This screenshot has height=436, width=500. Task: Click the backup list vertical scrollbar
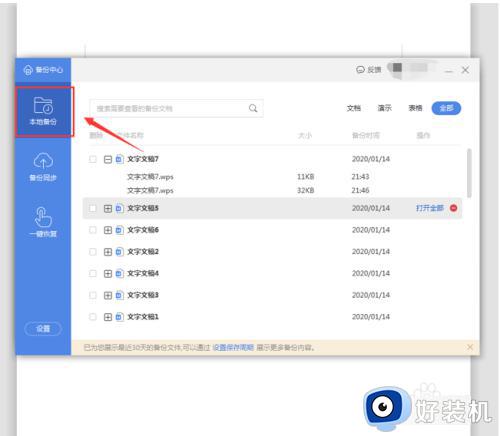pyautogui.click(x=469, y=173)
